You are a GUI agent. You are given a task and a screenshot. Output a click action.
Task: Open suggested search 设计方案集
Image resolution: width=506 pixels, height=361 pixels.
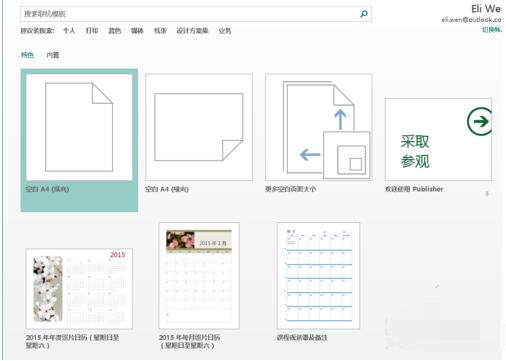[x=192, y=31]
